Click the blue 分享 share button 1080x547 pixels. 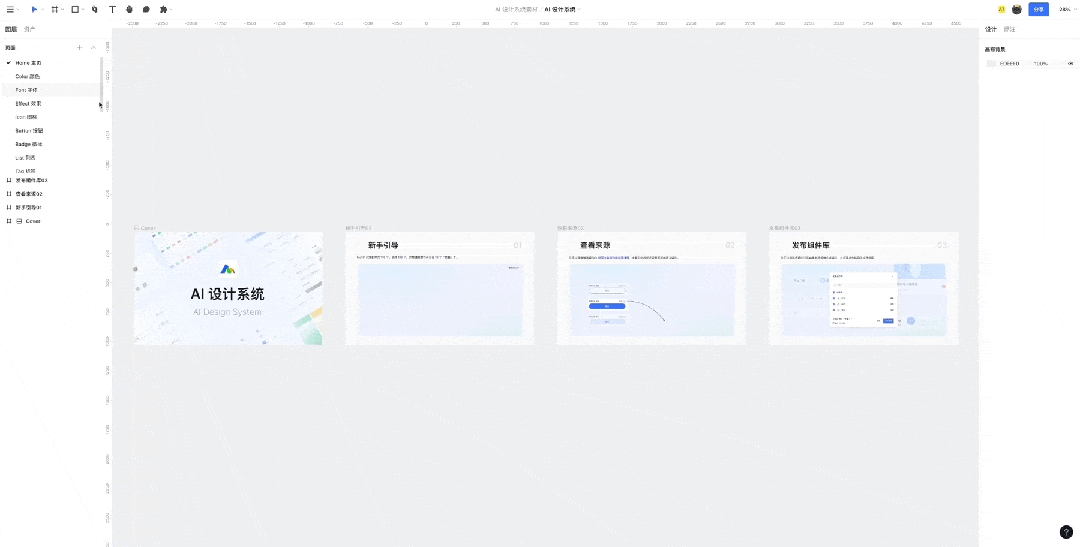click(x=1039, y=9)
